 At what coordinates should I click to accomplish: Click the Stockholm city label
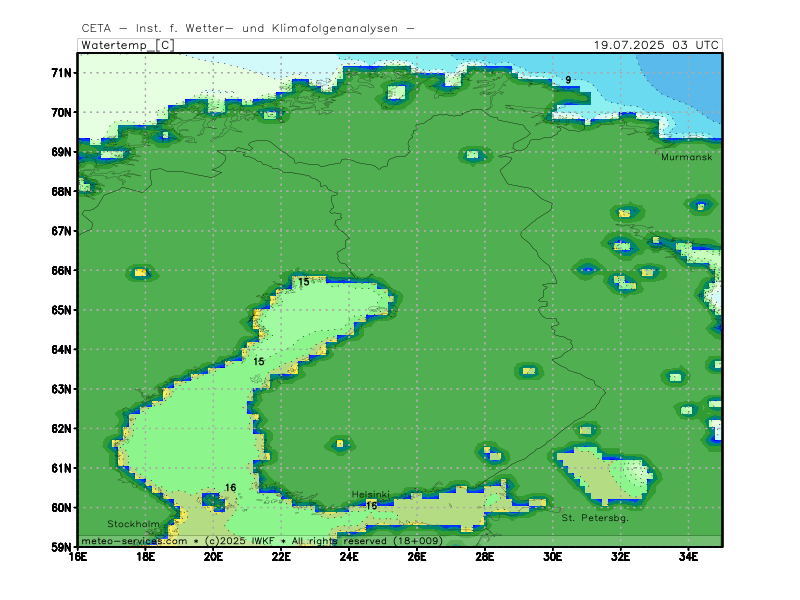[133, 524]
